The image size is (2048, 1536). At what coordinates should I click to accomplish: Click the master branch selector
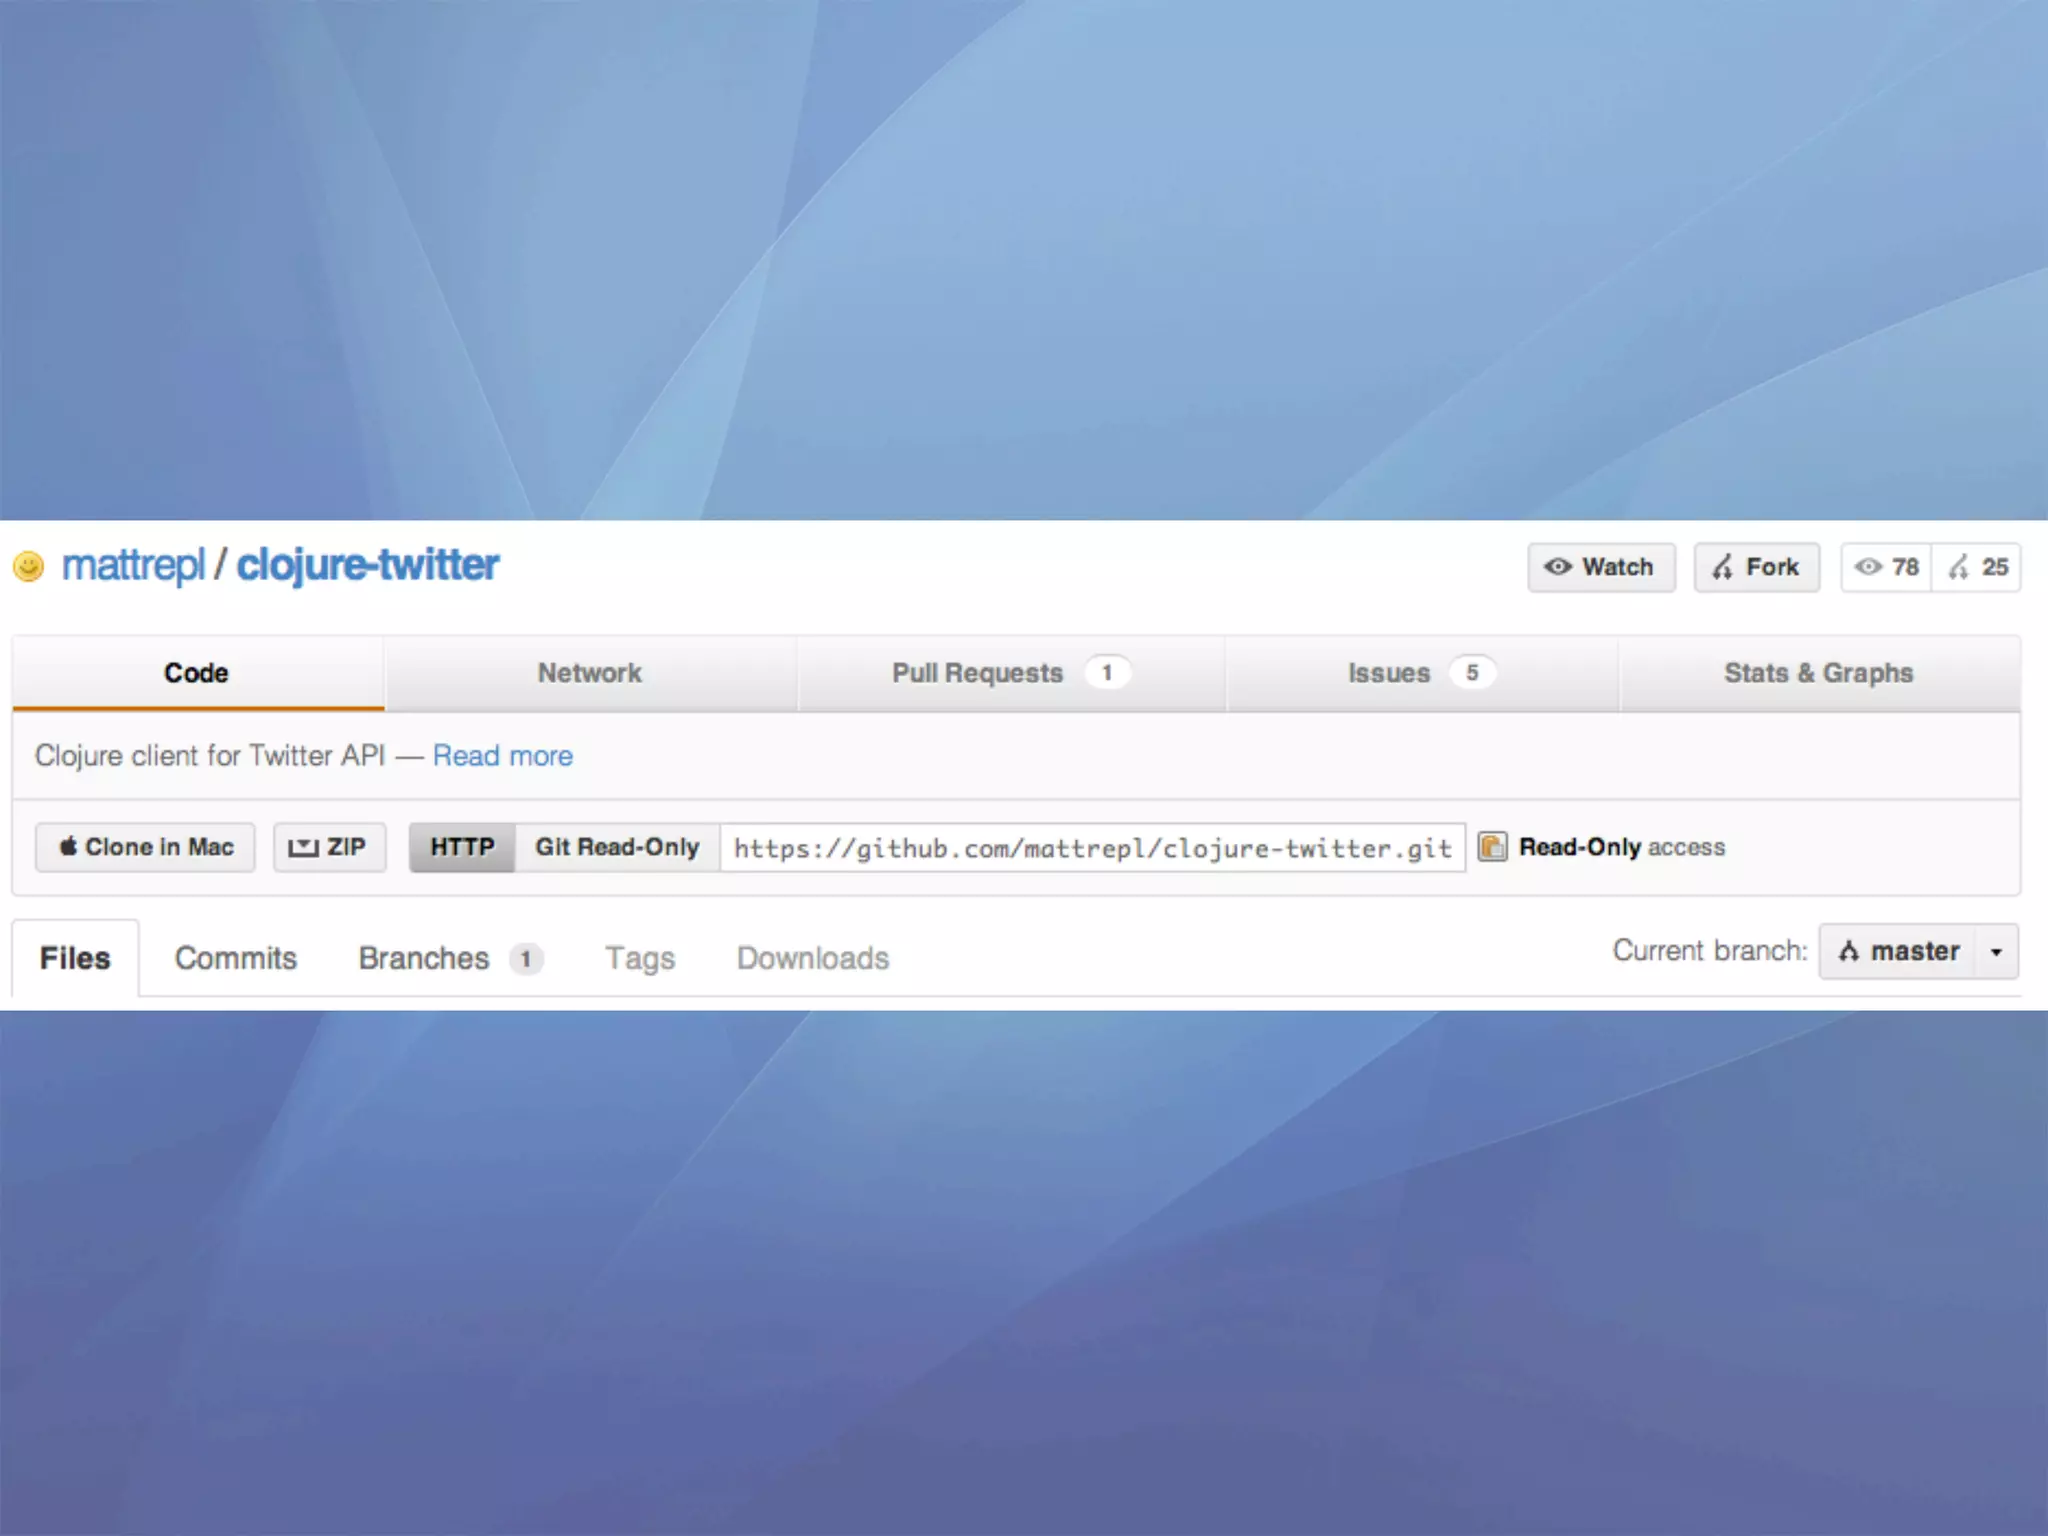[1898, 951]
